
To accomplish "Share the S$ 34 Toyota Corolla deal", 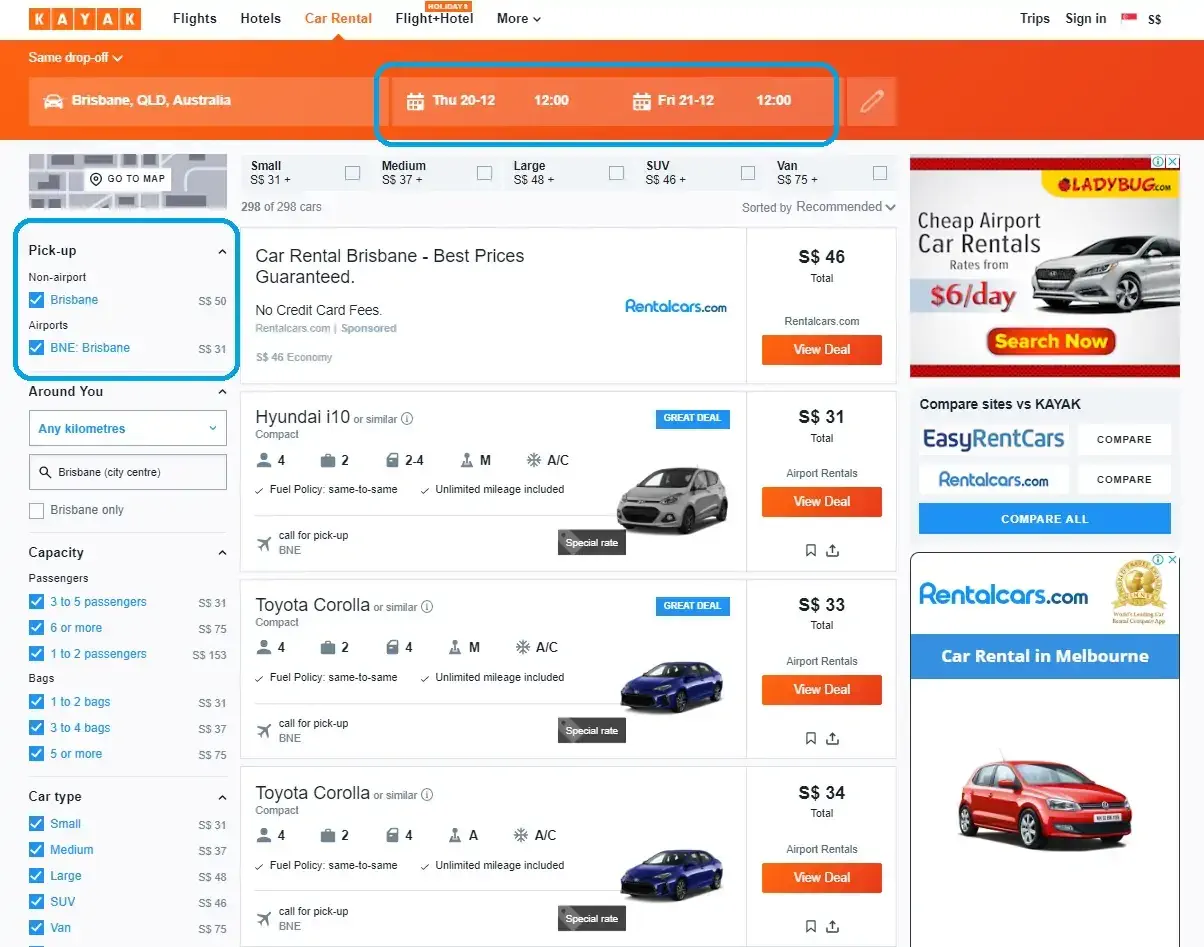I will pos(833,927).
